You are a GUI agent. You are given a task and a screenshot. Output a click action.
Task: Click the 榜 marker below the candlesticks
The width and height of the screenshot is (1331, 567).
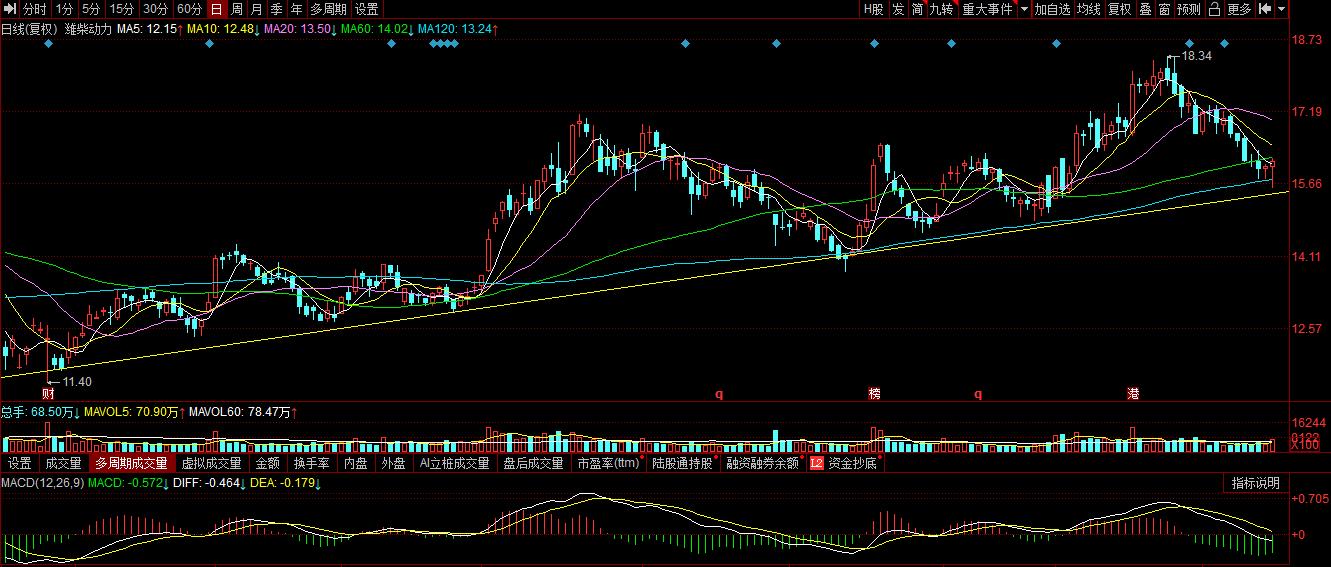tap(875, 393)
